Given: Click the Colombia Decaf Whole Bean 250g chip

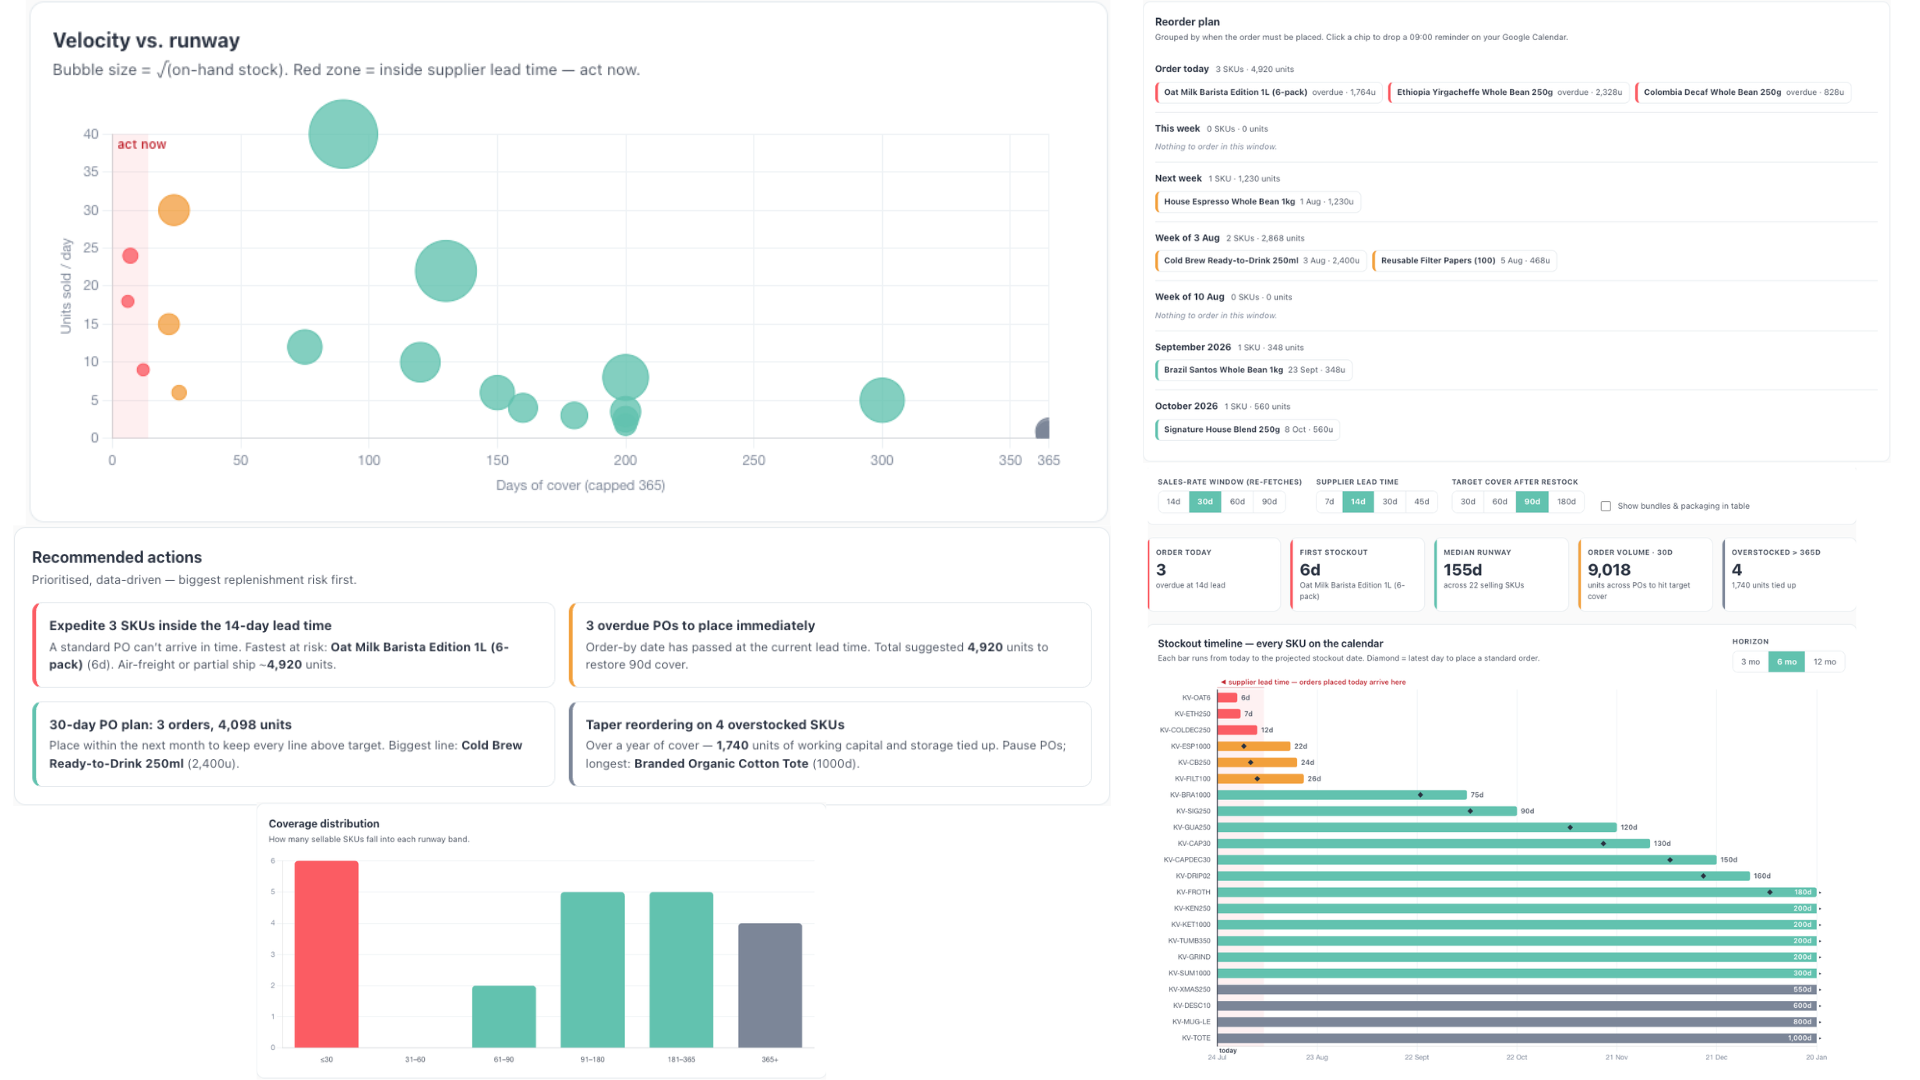Looking at the screenshot, I should point(1743,92).
